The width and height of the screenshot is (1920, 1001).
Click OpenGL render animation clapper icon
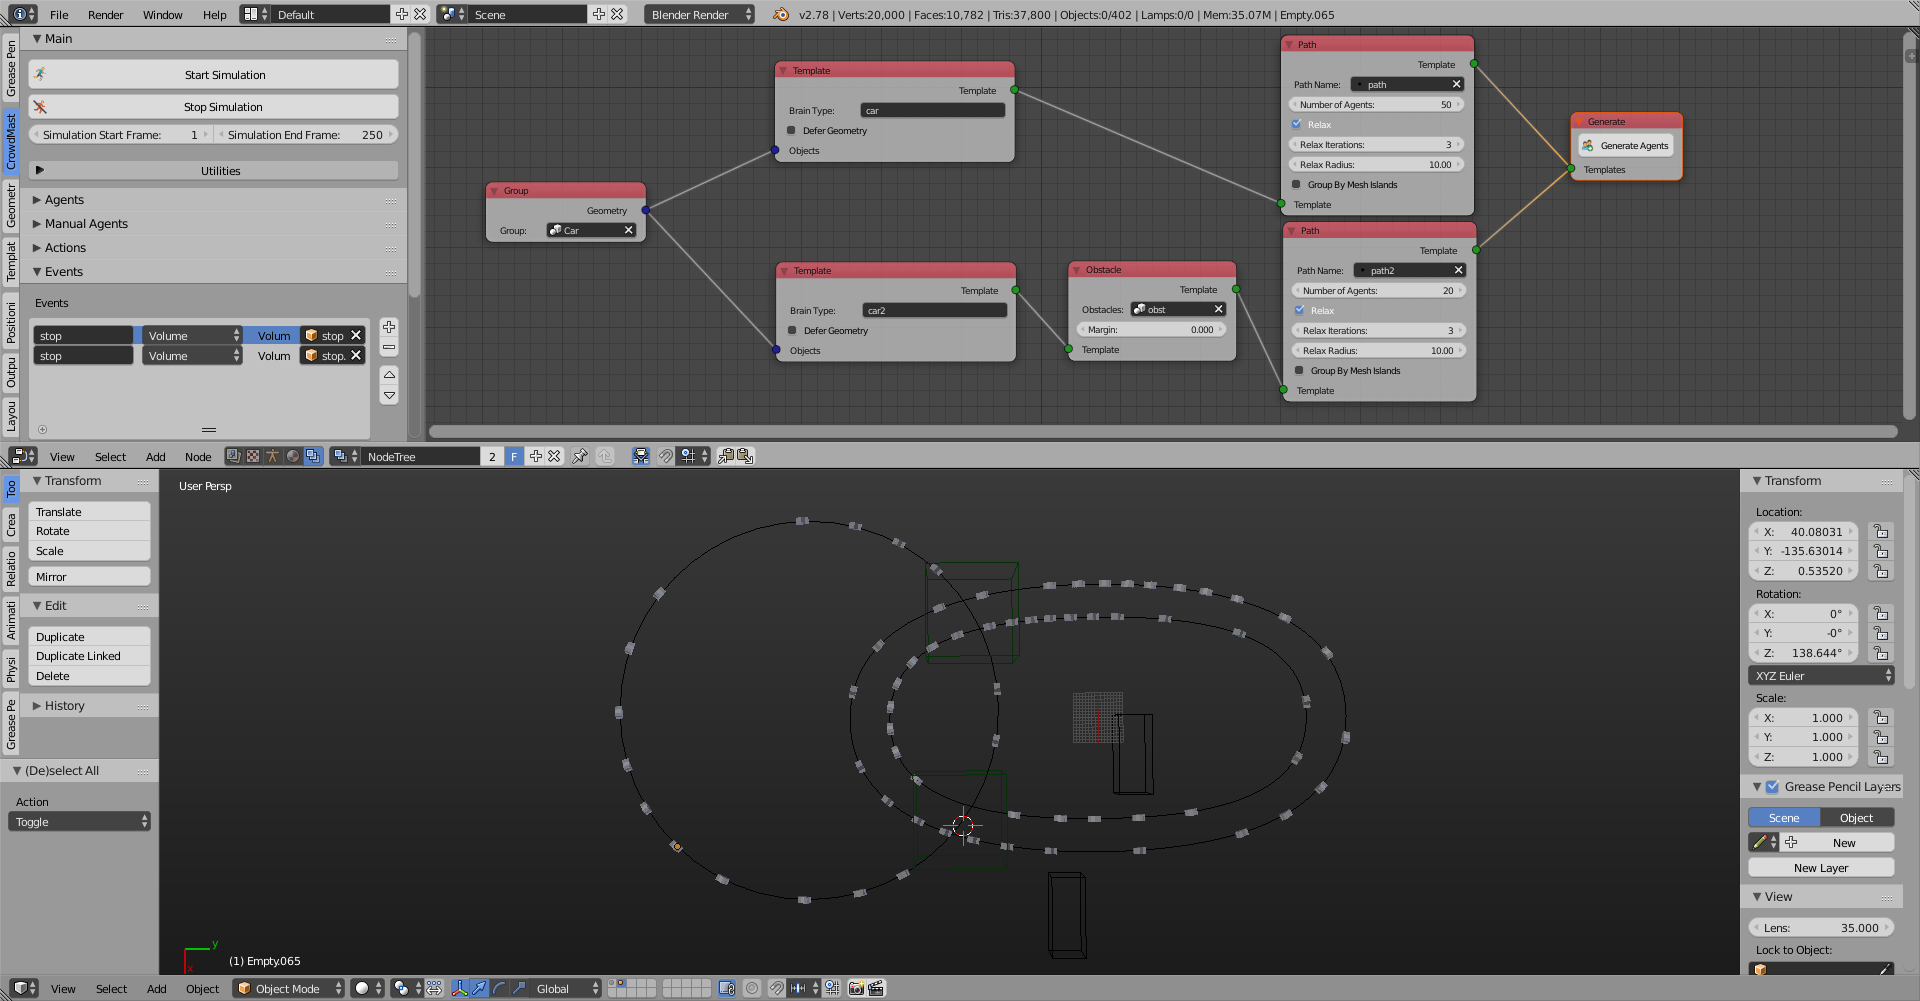pyautogui.click(x=876, y=989)
